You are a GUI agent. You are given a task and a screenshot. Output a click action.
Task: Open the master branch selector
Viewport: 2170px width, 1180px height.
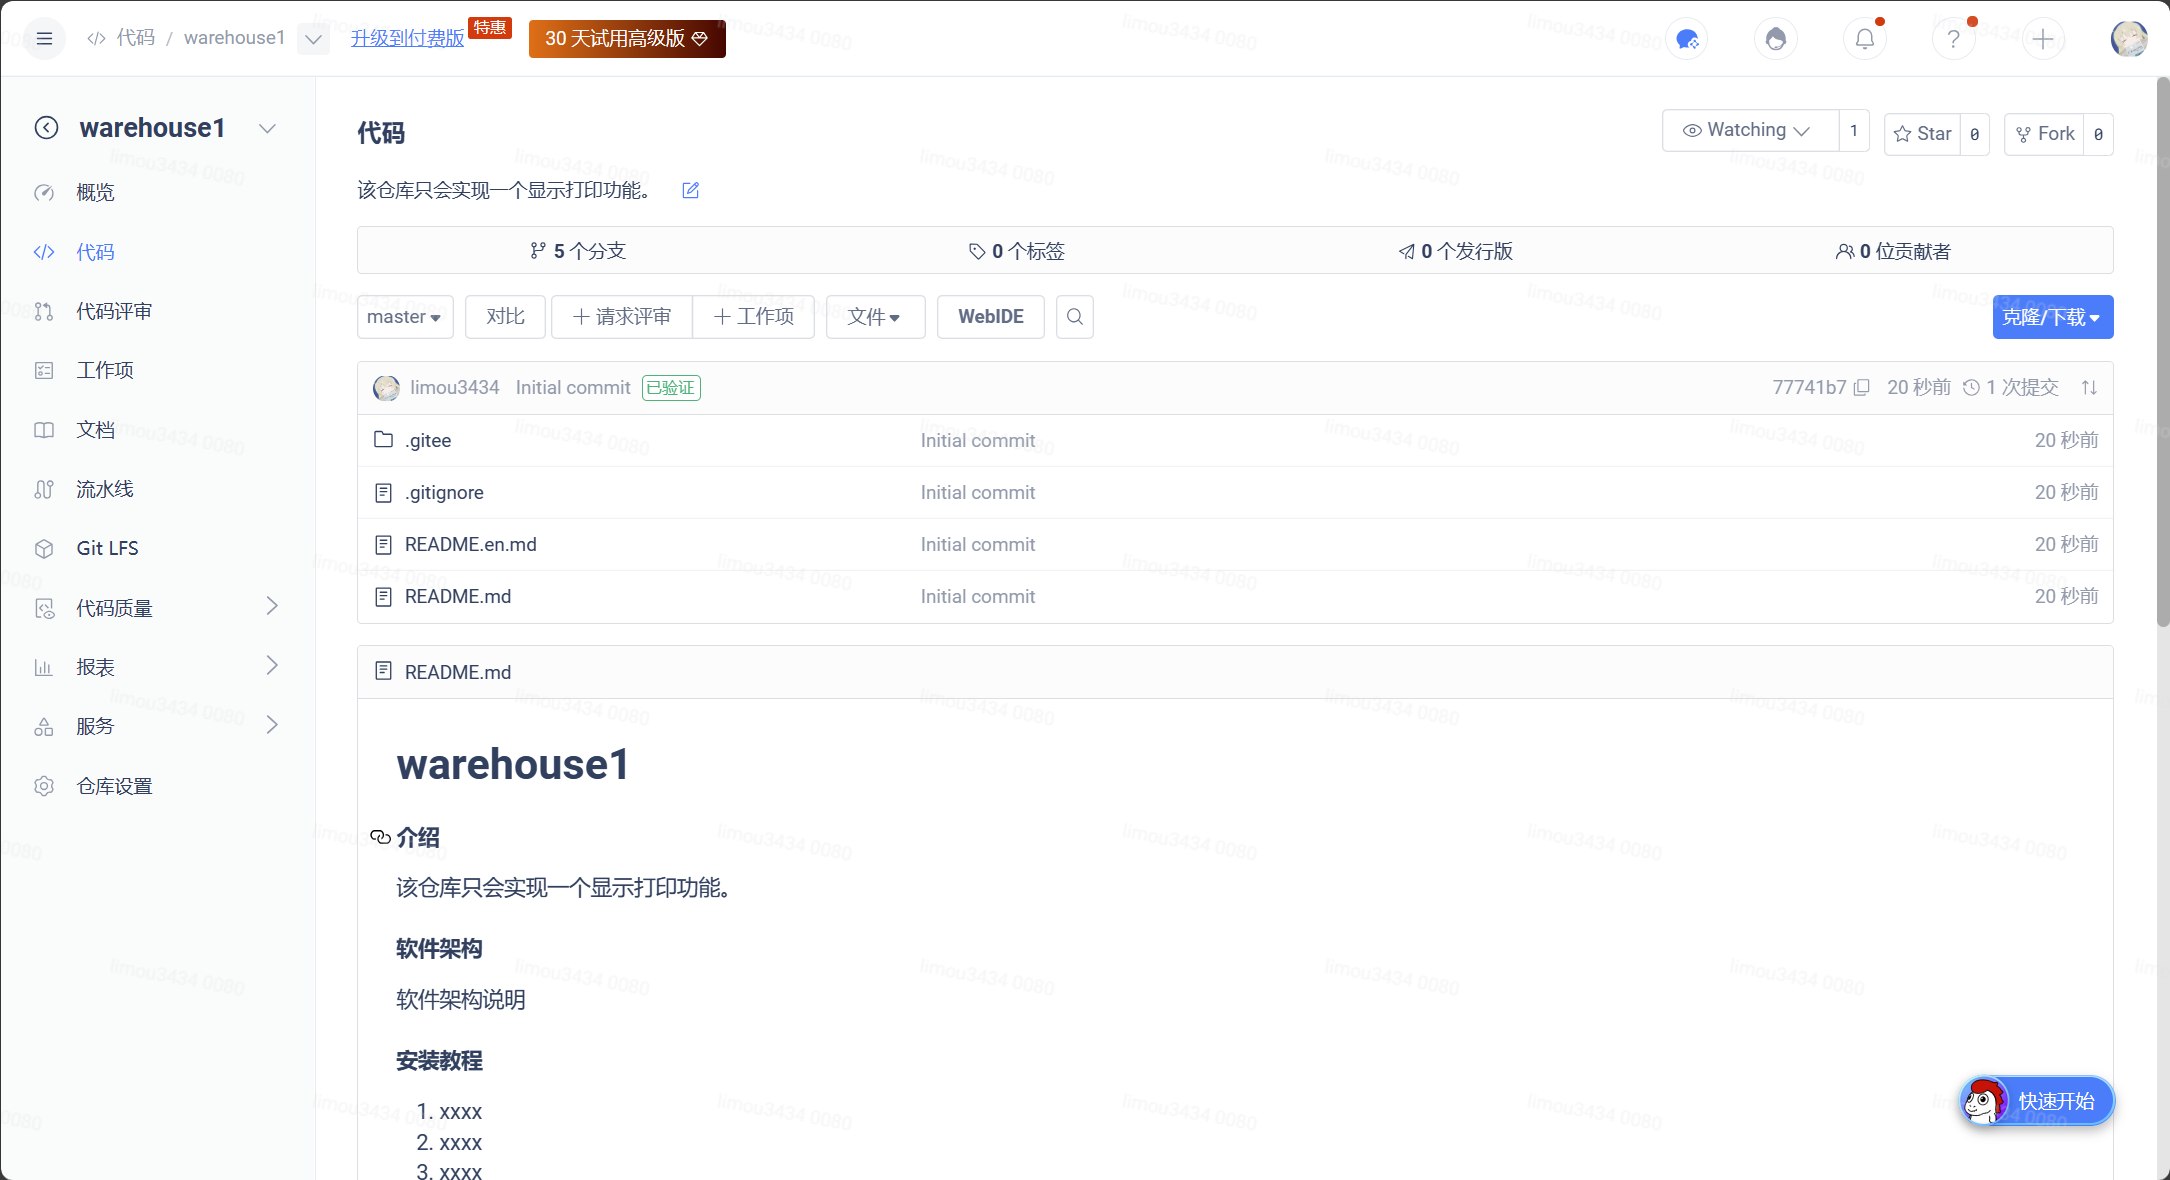coord(404,316)
